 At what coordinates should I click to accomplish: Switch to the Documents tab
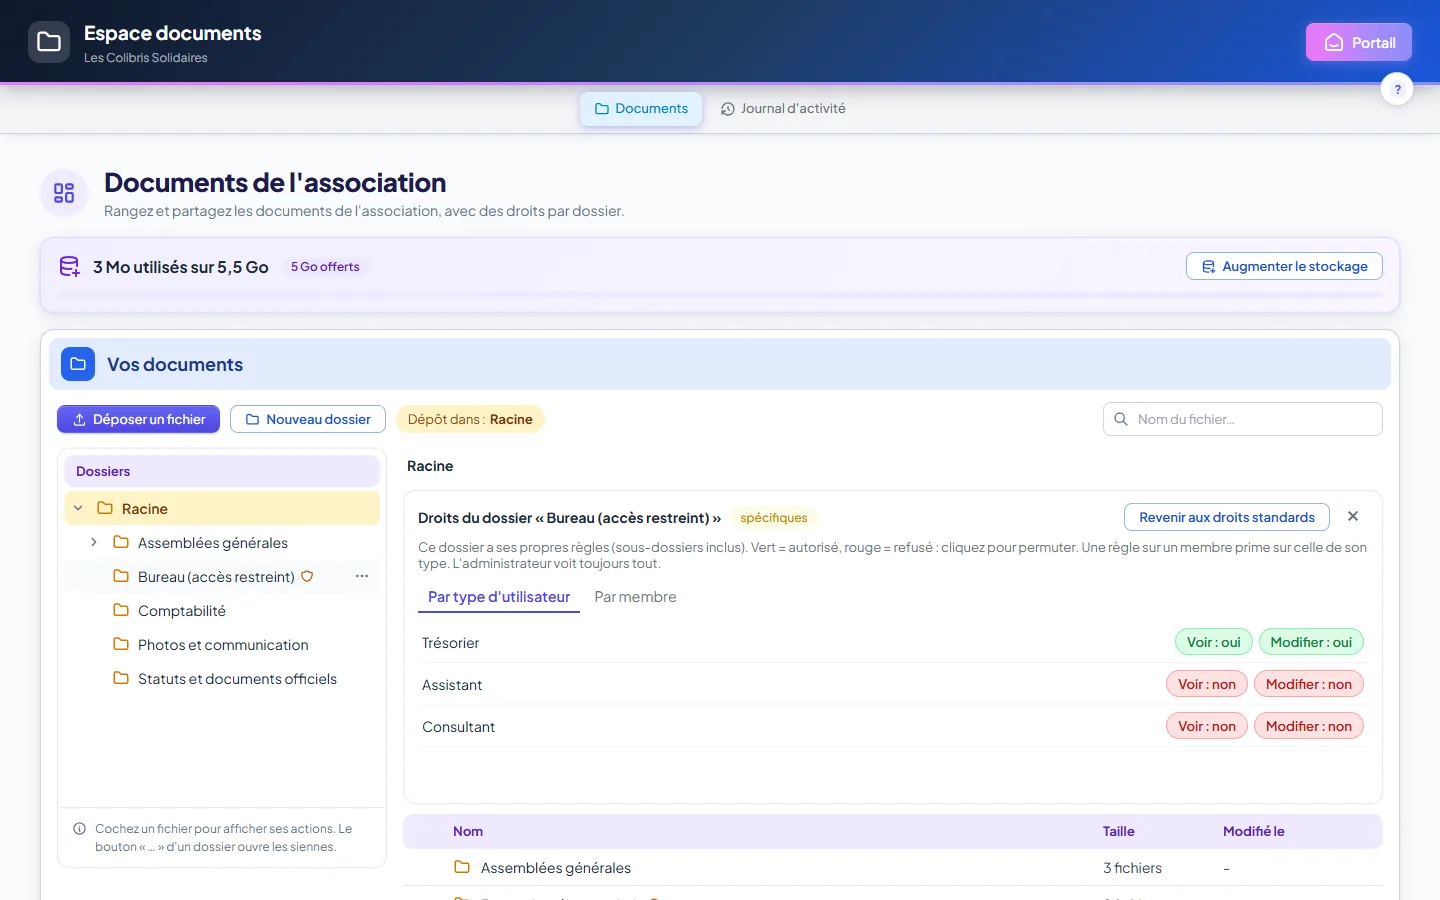tap(641, 108)
